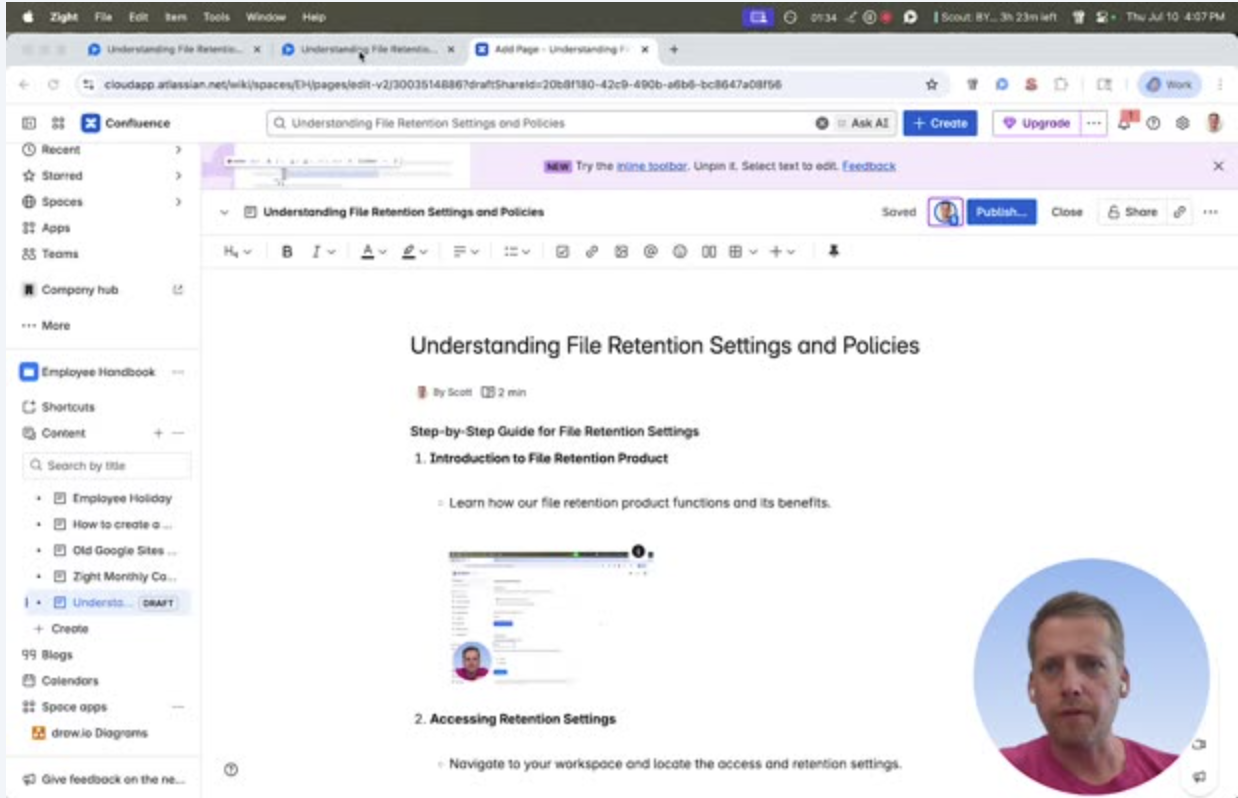Insert an action item checkbox
The width and height of the screenshot is (1238, 798).
pyautogui.click(x=562, y=252)
